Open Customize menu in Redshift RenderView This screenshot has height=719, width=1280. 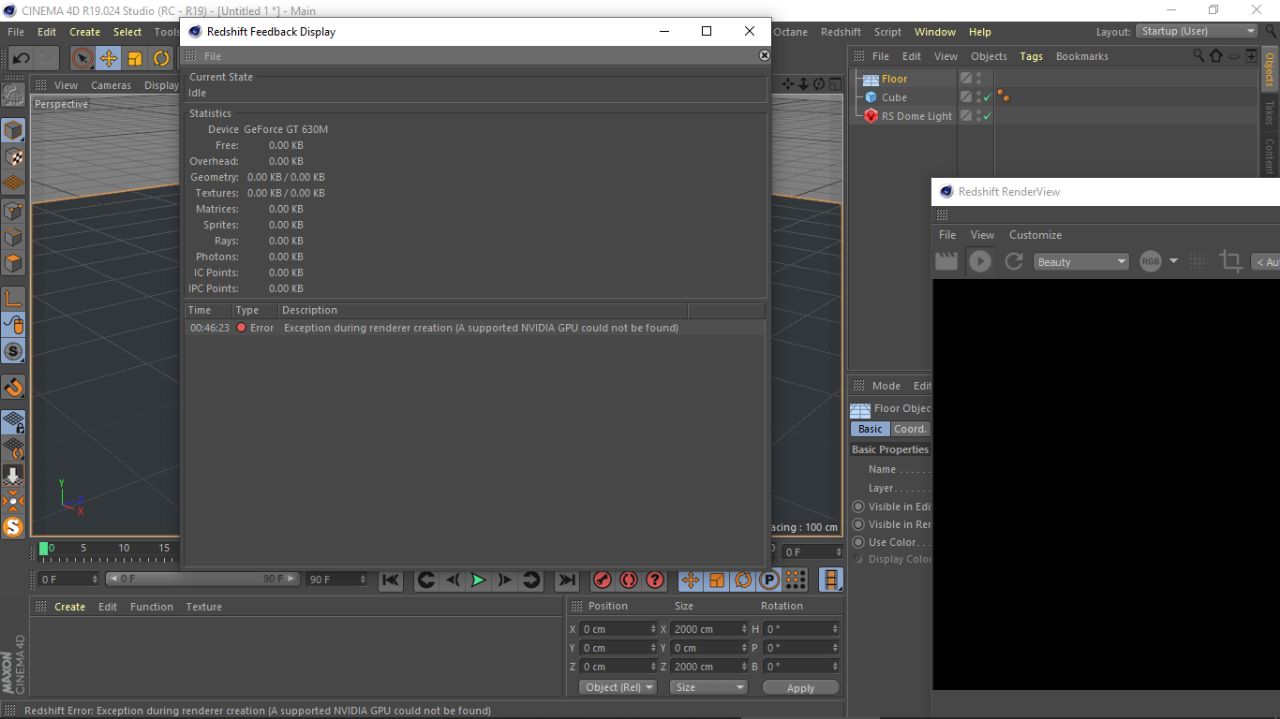coord(1035,235)
